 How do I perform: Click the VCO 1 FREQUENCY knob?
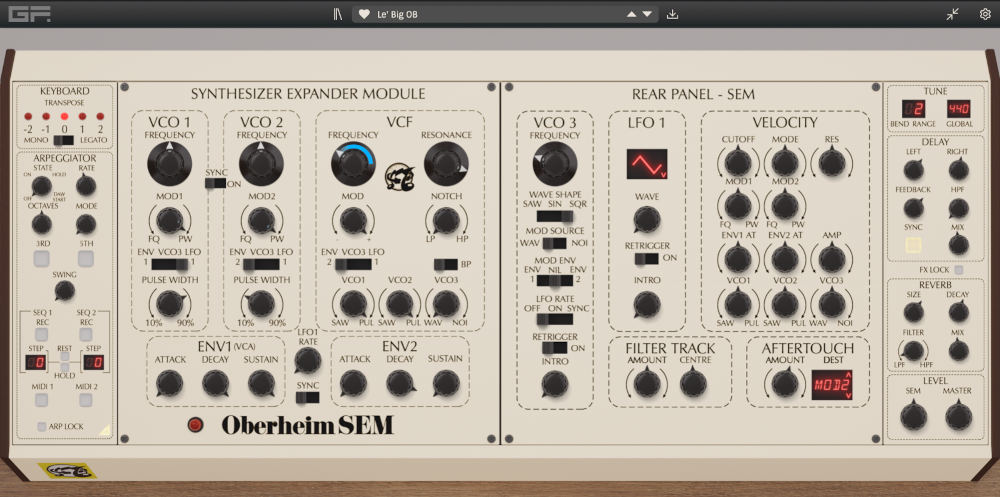click(x=169, y=163)
